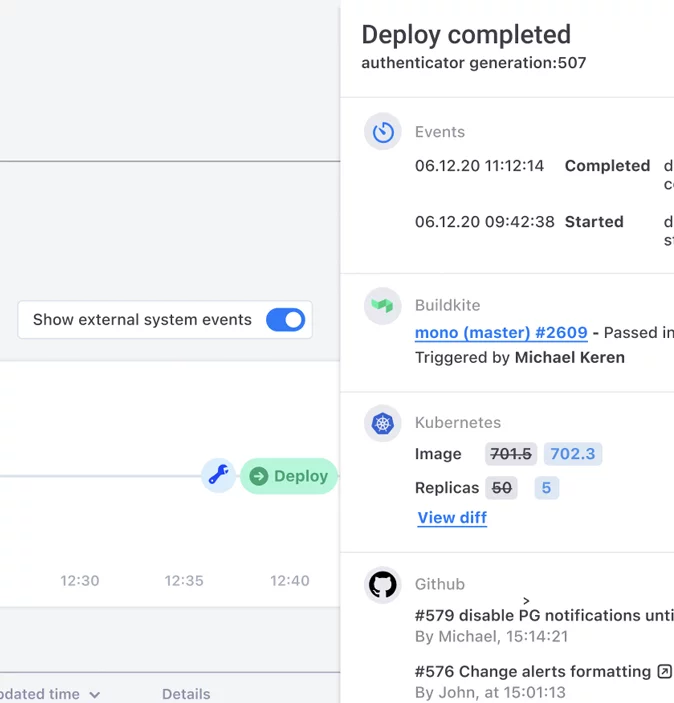
Task: Click new replicas value 5
Action: [546, 488]
